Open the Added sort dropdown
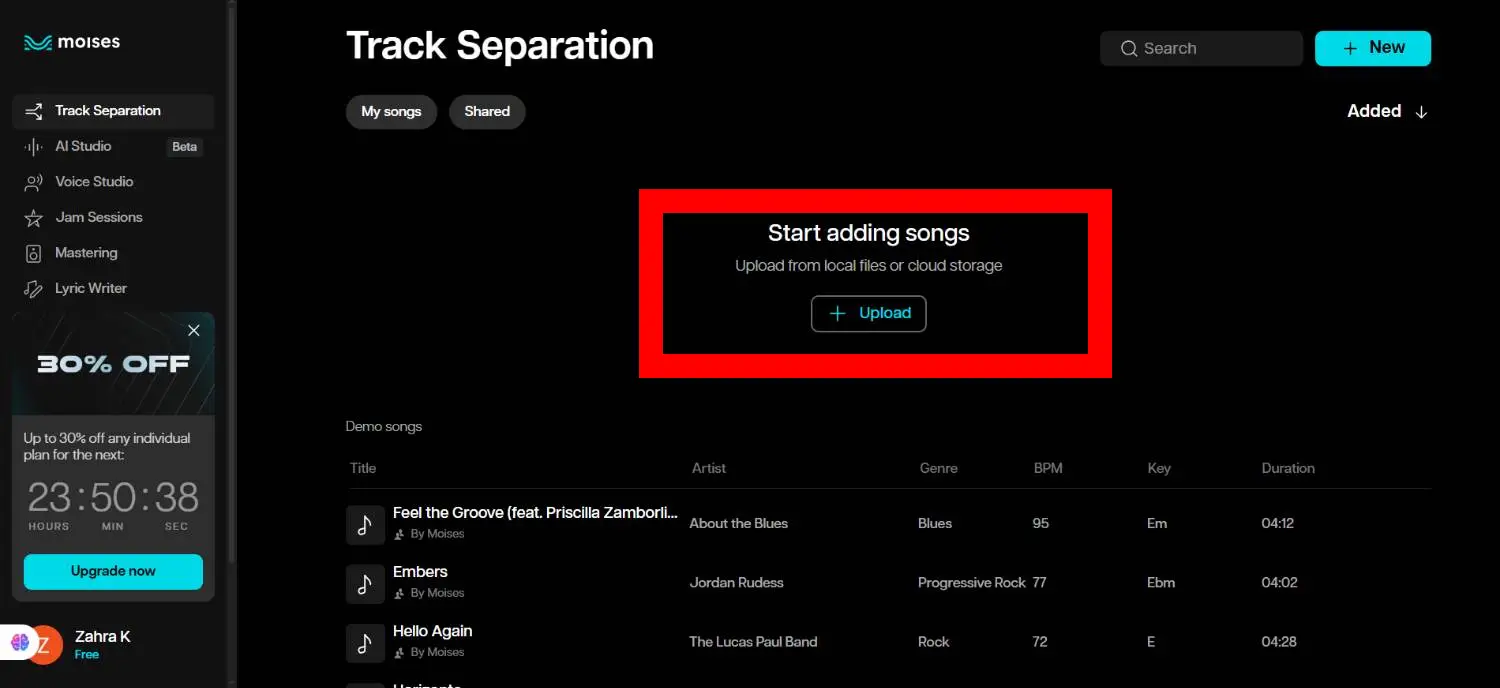Screen dimensions: 1500x688 [1387, 112]
